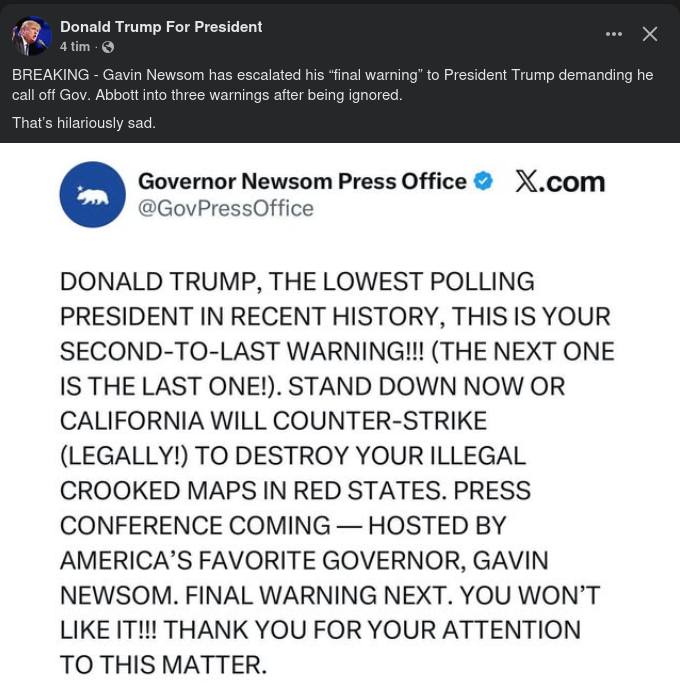Click the "AMERICA'S FAVORITE GOVERNOR, GAVIN" line
This screenshot has height=688, width=680.
coord(304,559)
